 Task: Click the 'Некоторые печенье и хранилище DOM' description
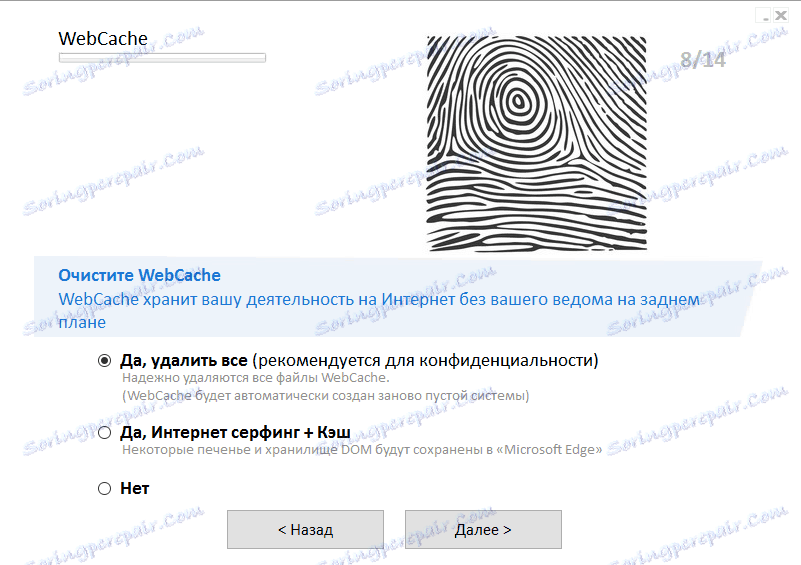pyautogui.click(x=362, y=450)
